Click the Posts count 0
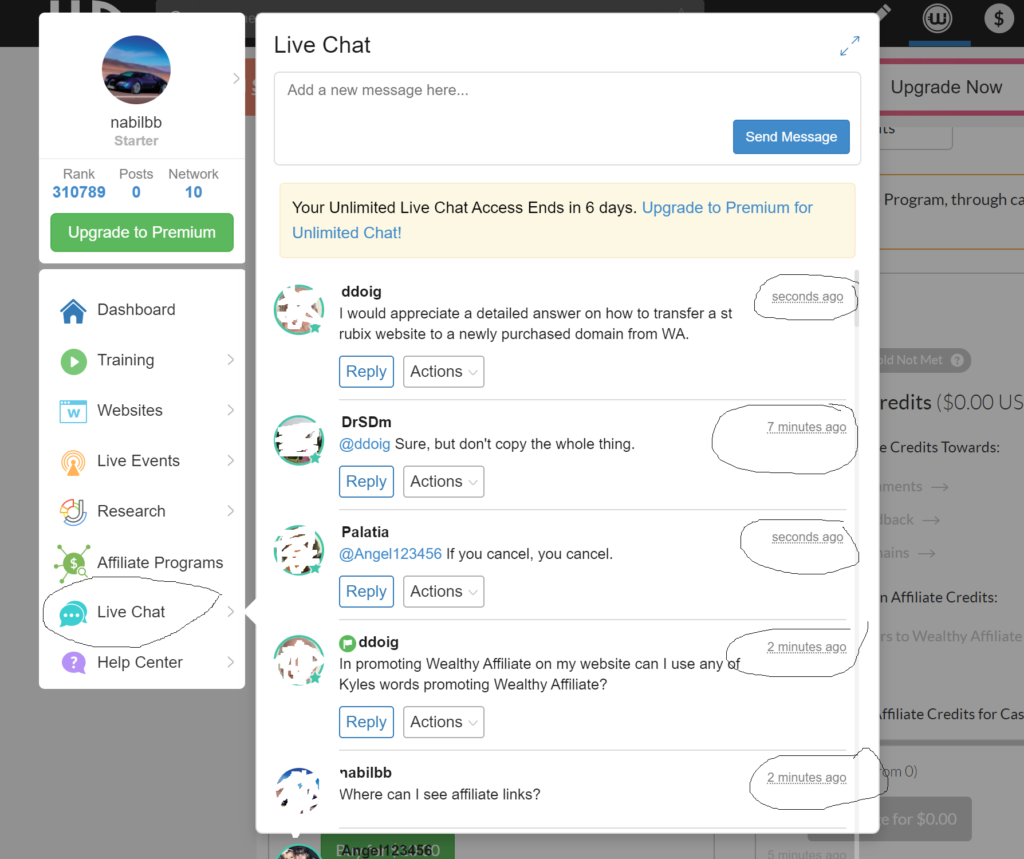Viewport: 1024px width, 859px height. click(136, 192)
